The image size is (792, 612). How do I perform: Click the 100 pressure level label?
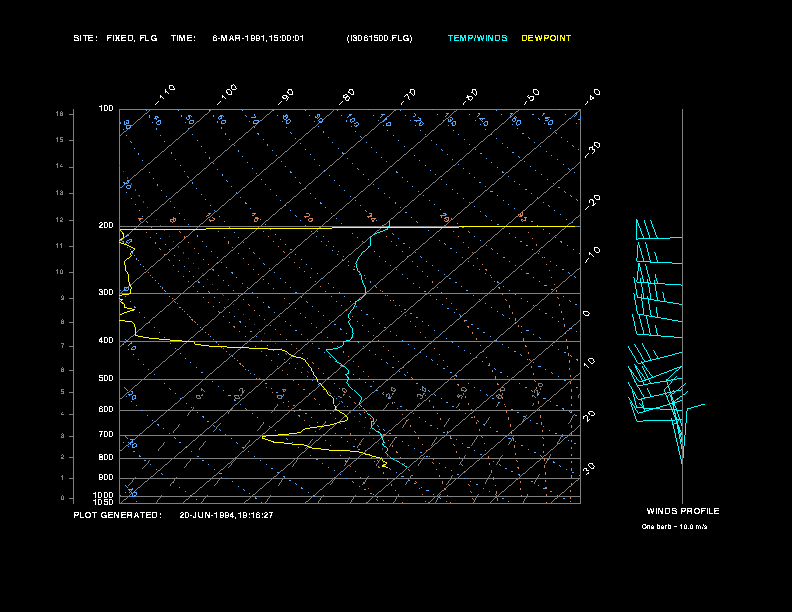pos(106,108)
